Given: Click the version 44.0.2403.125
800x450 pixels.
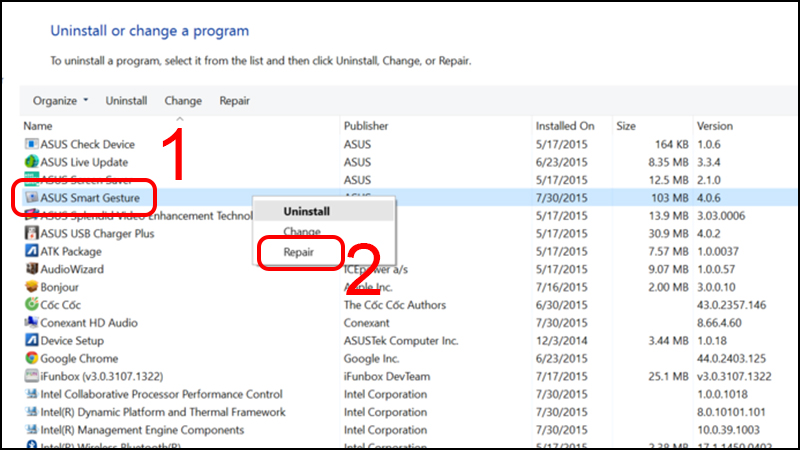Looking at the screenshot, I should pyautogui.click(x=732, y=359).
